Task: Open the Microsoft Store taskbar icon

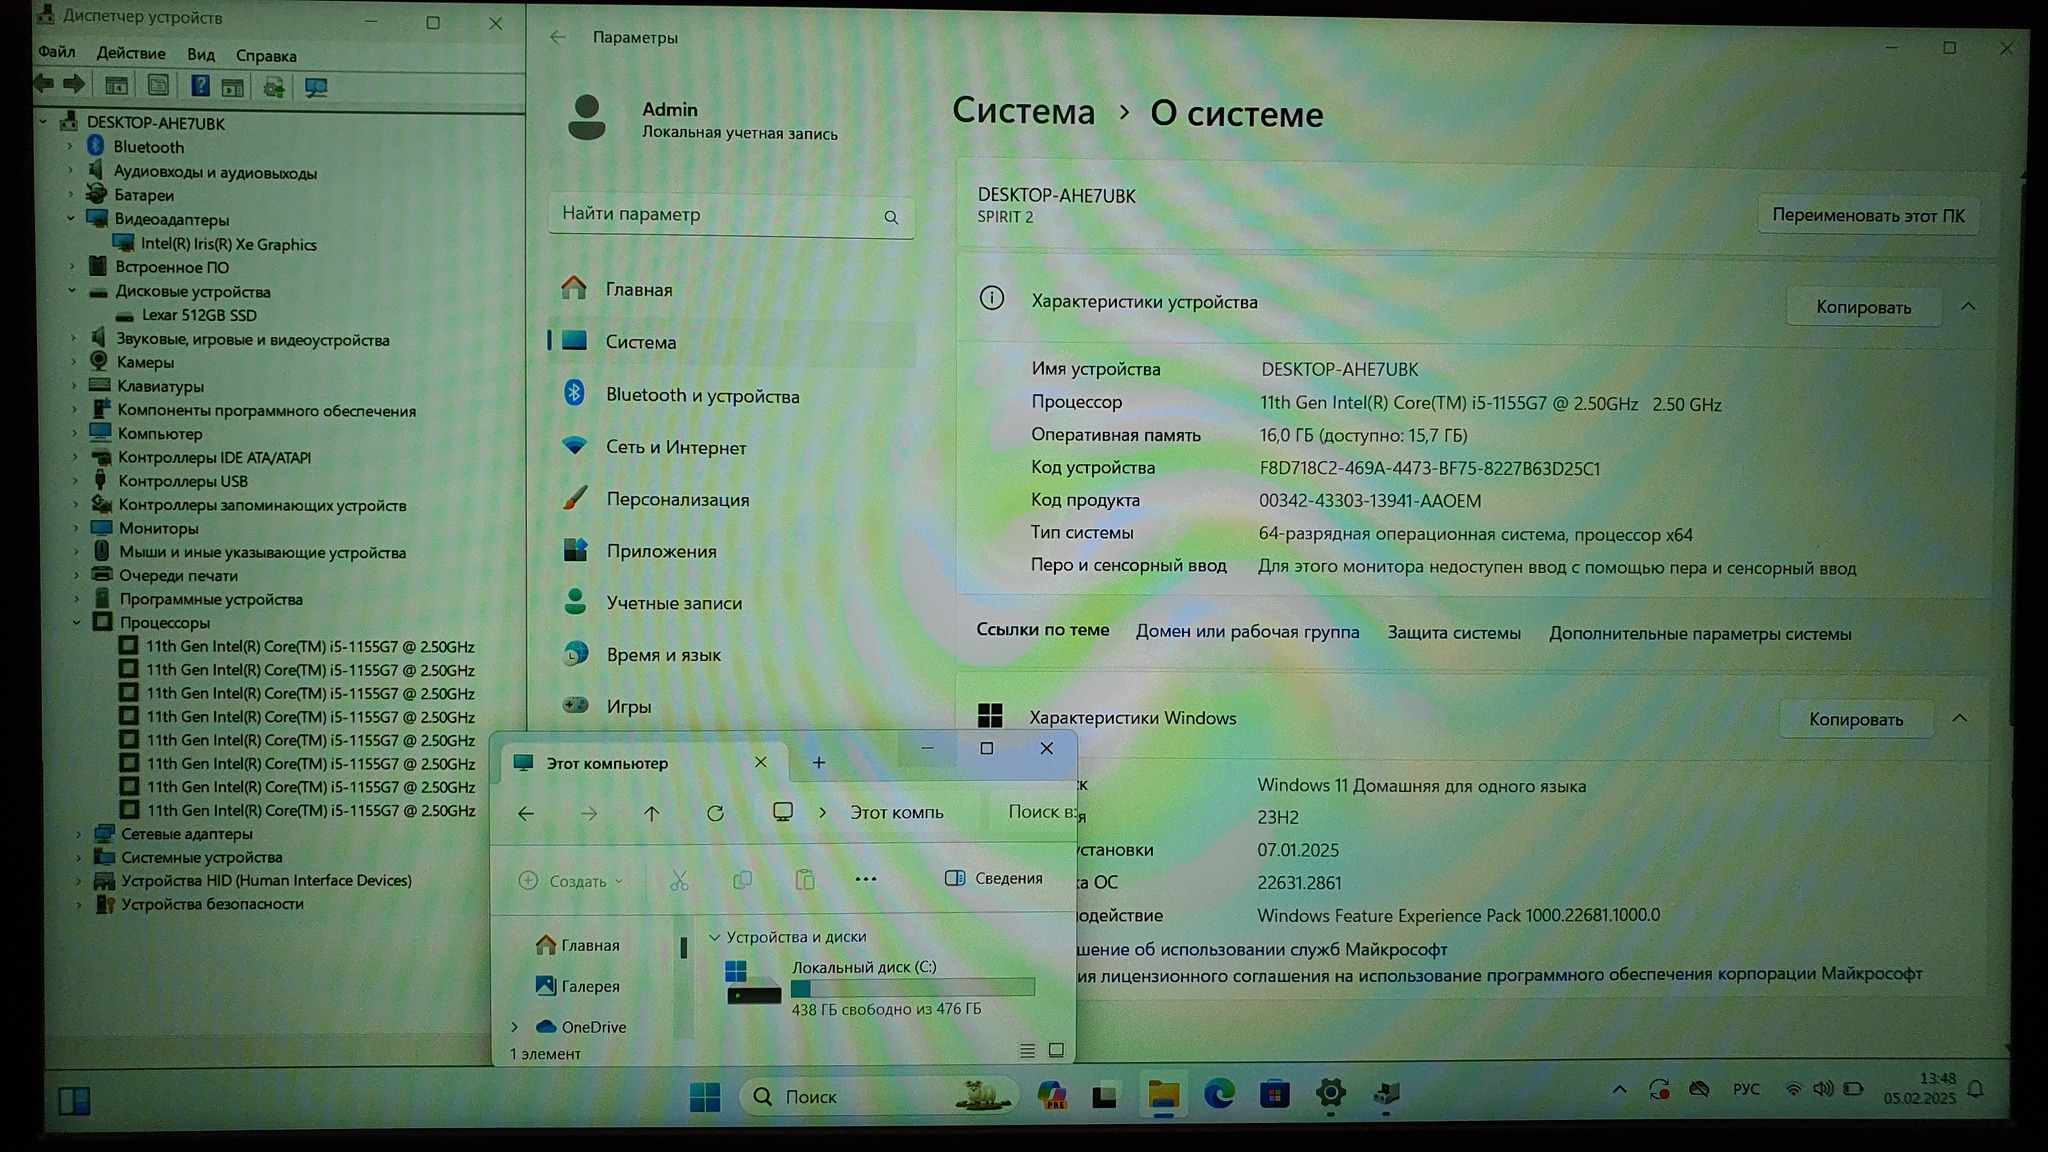Action: (x=1274, y=1095)
